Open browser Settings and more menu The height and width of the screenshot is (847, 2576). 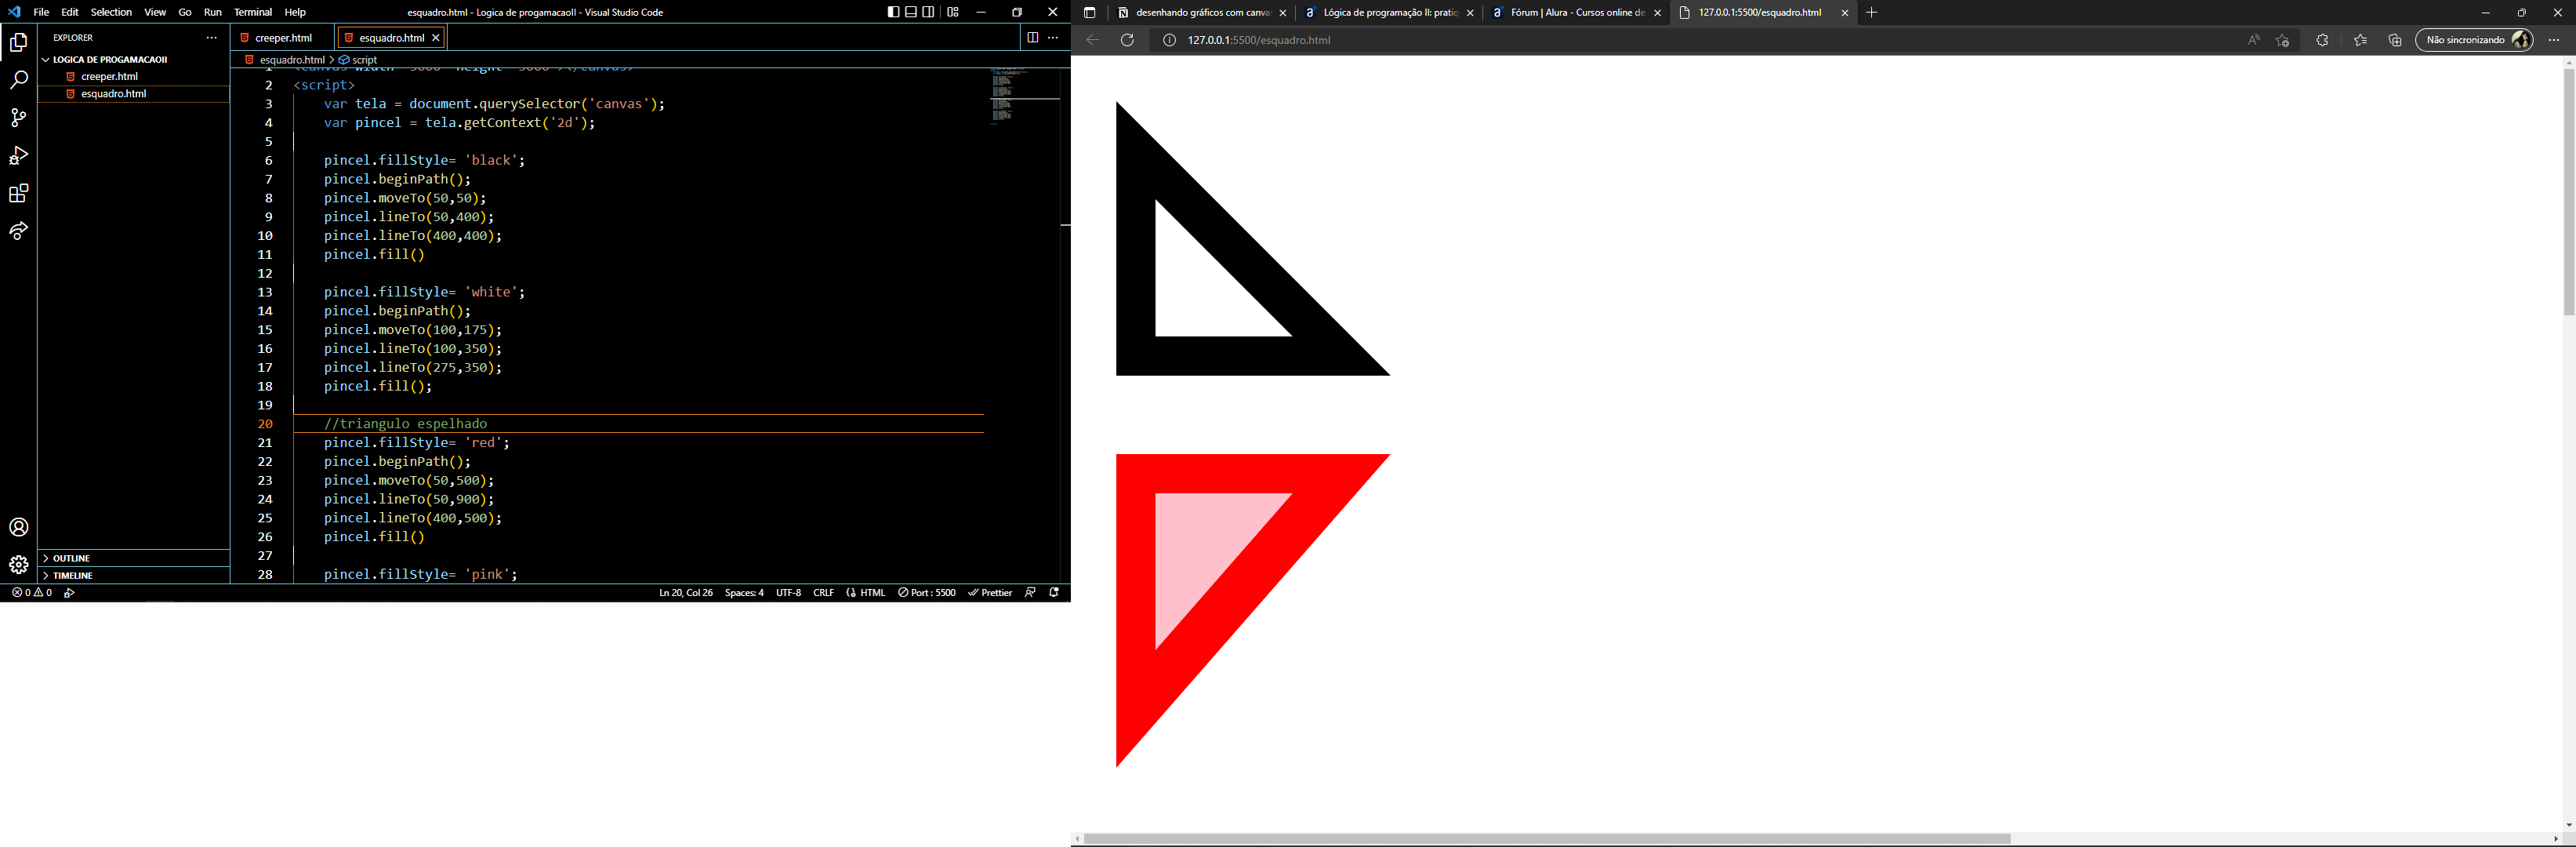coord(2554,40)
